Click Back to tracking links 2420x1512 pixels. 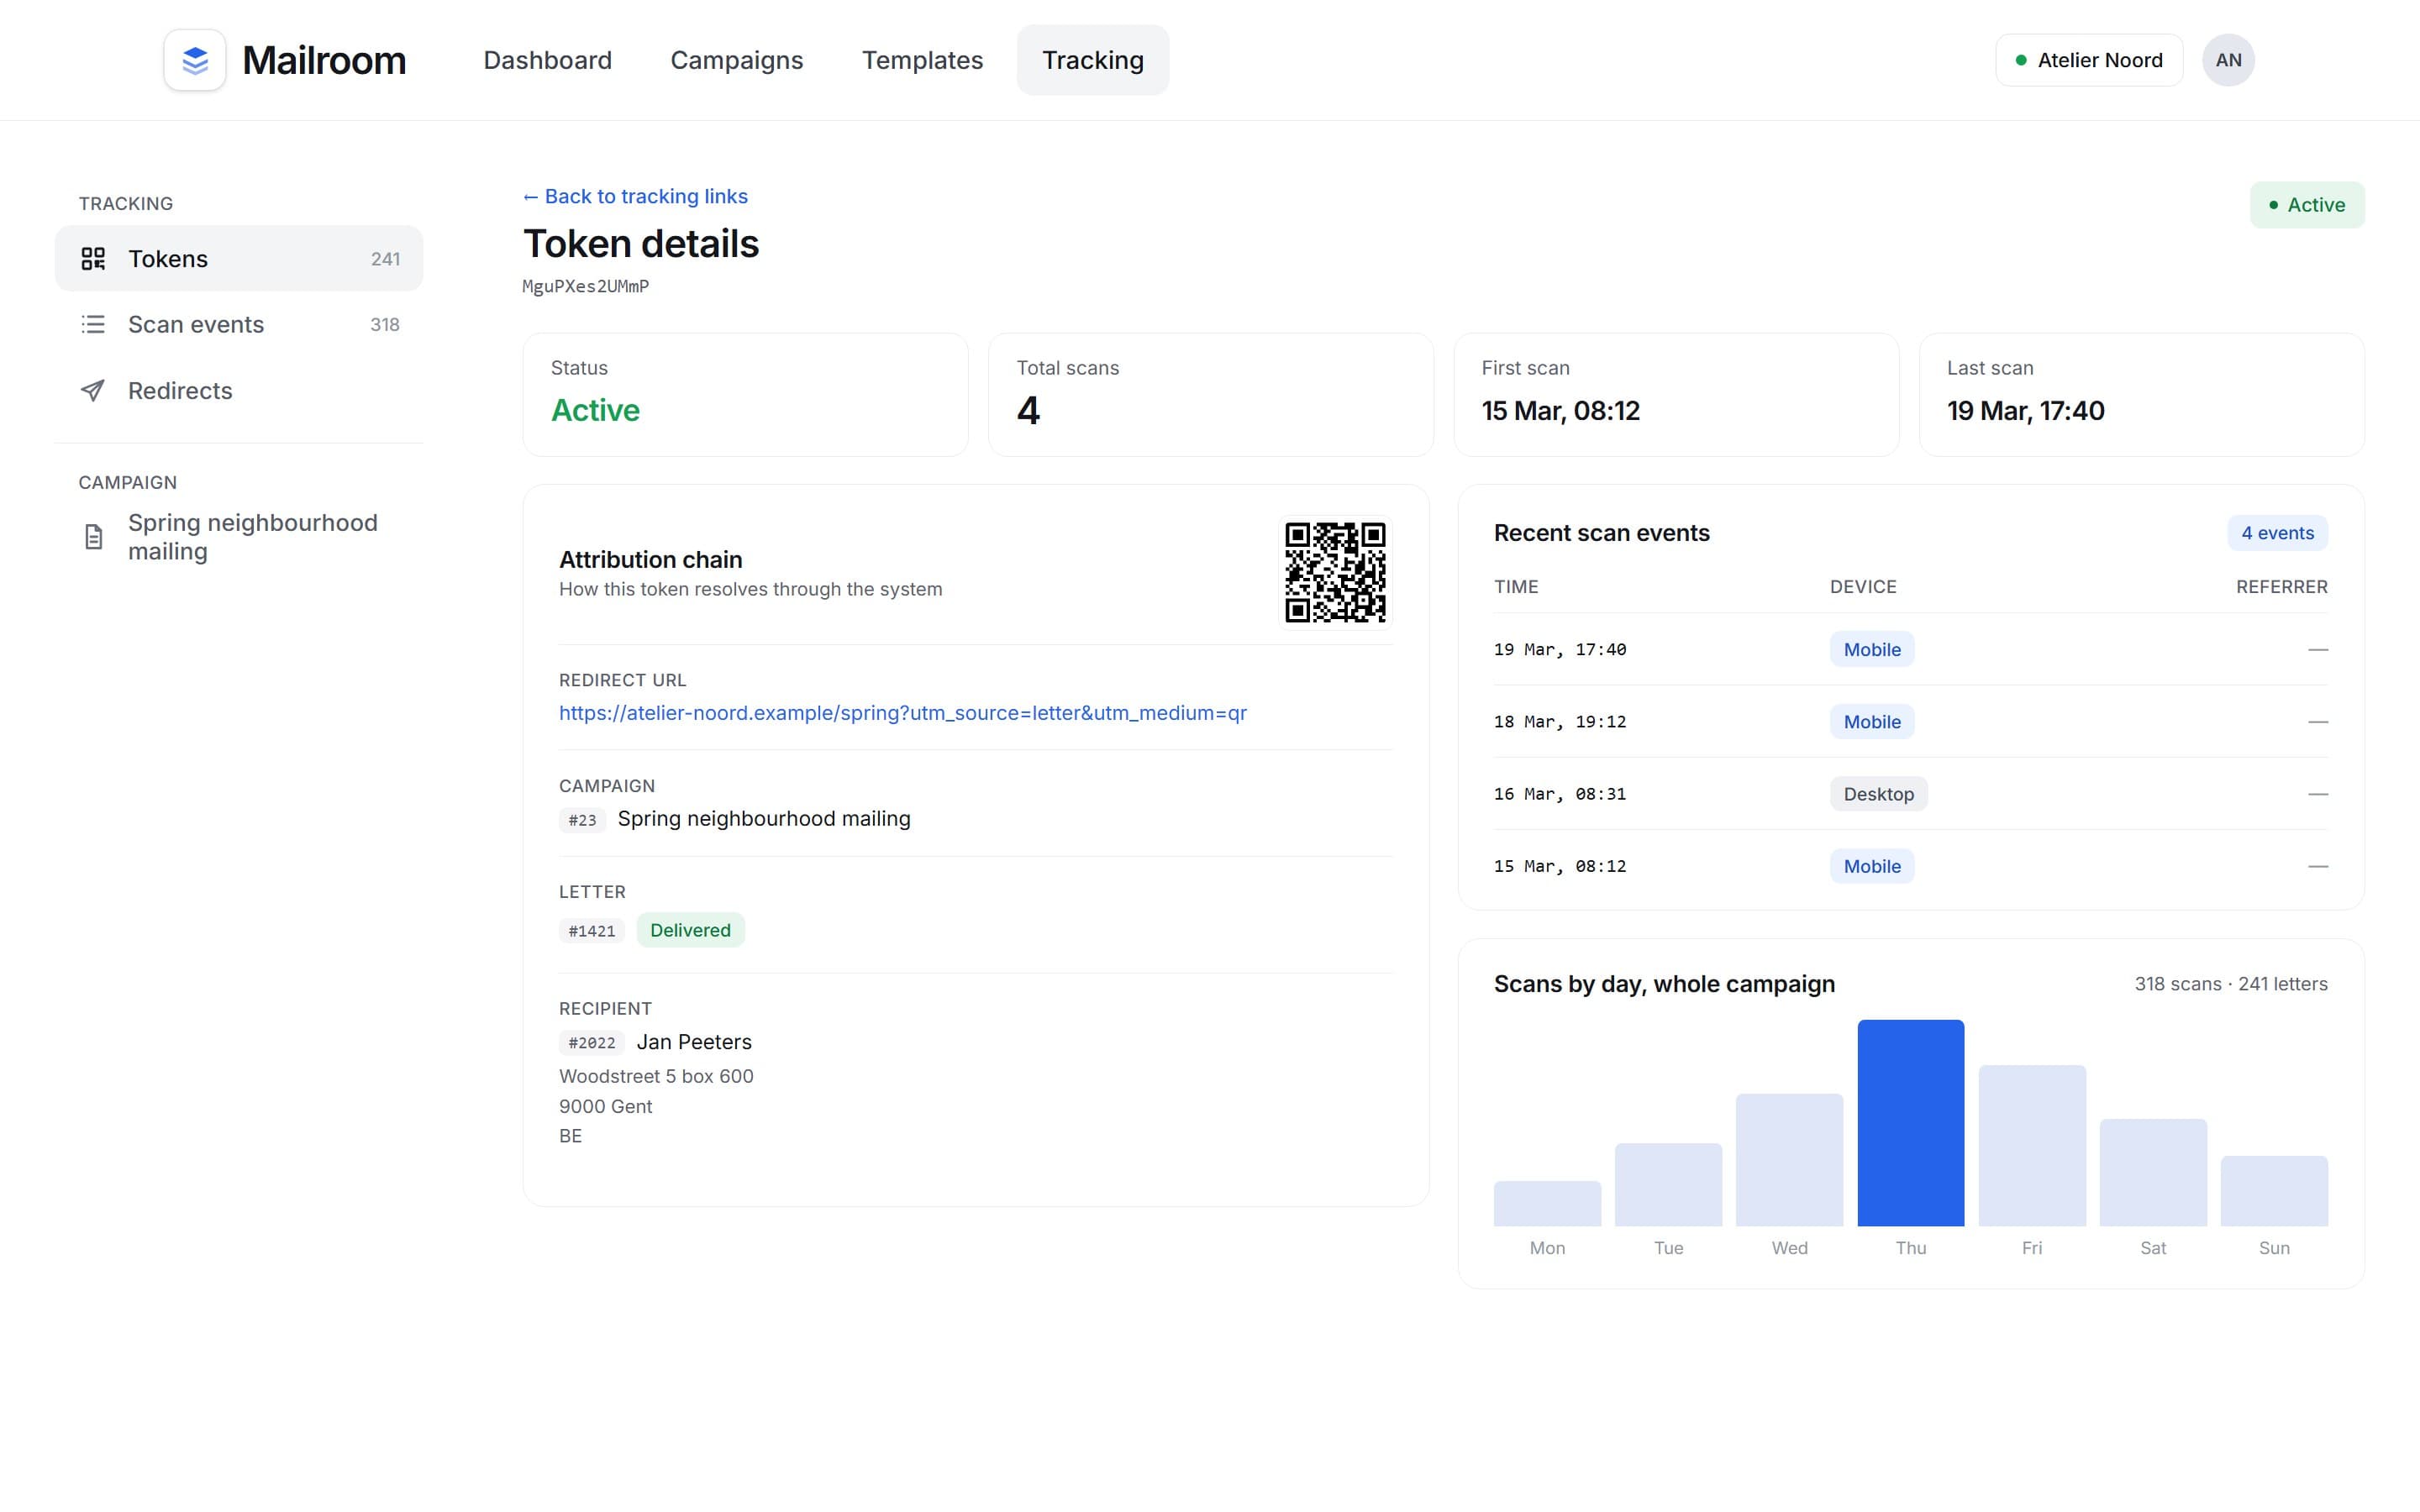[635, 196]
